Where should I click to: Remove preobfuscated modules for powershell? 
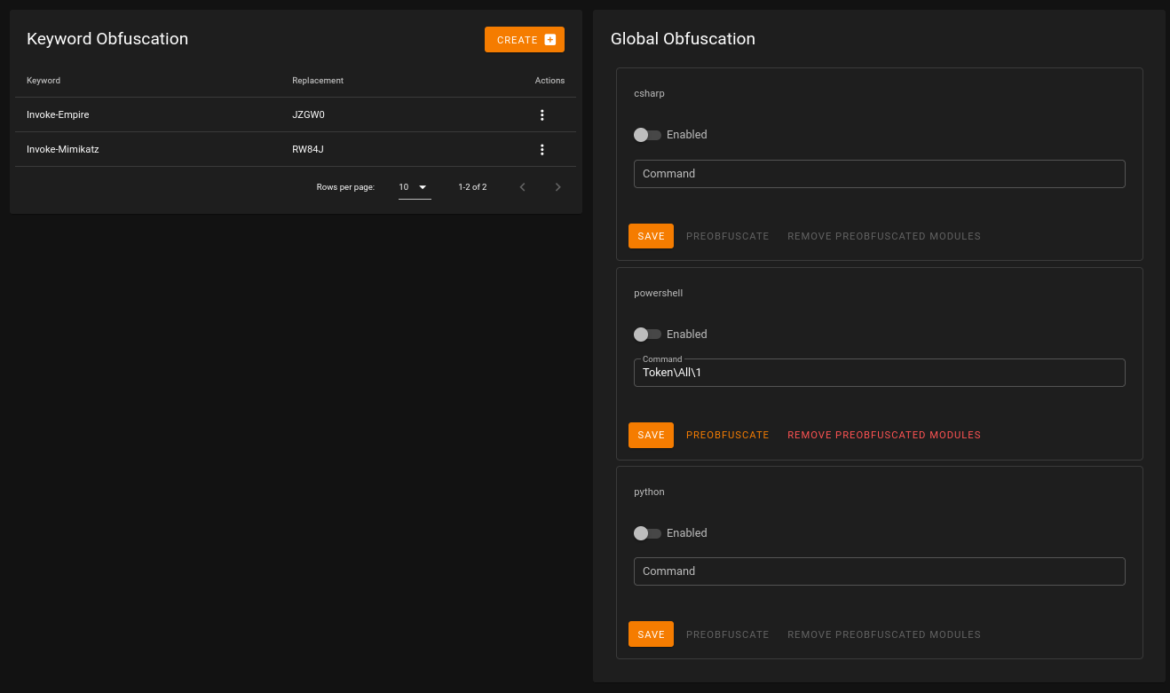tap(883, 435)
